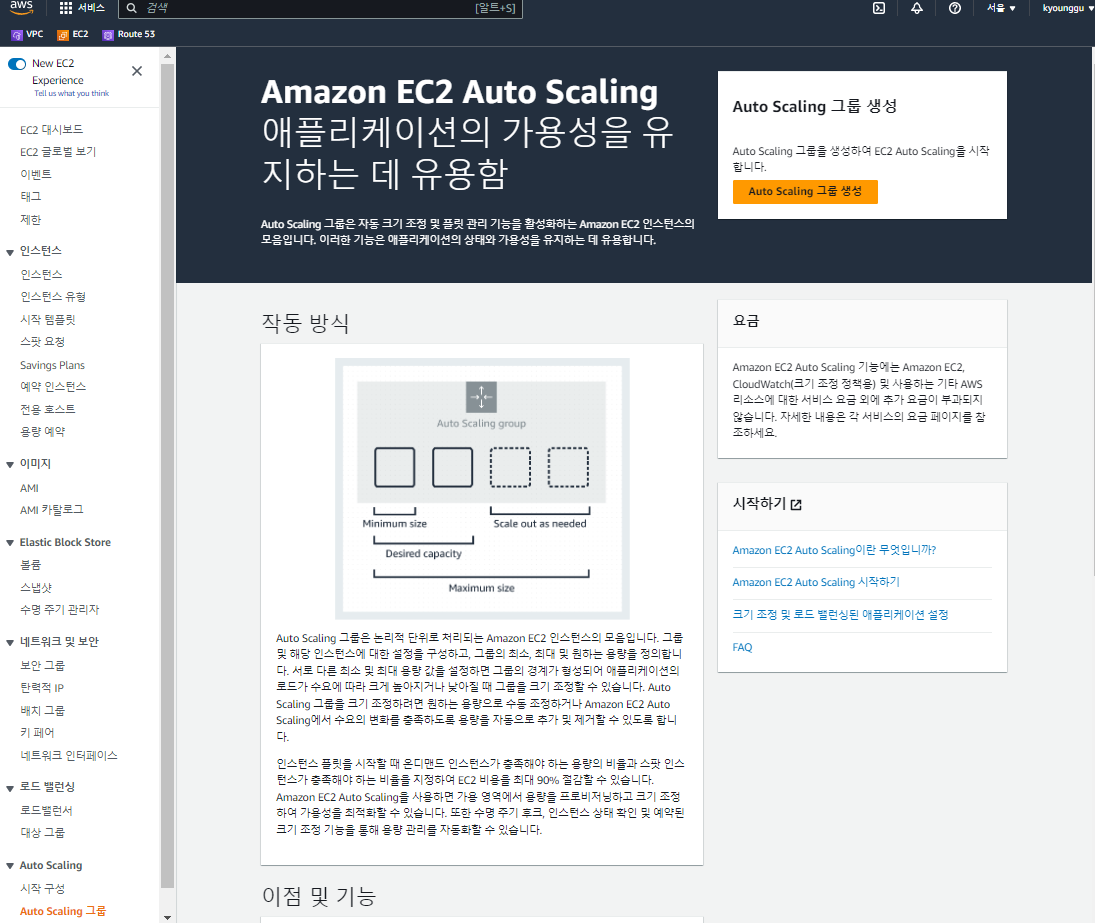Image resolution: width=1095 pixels, height=923 pixels.
Task: Open 로드밸런서 in sidebar
Action: [46, 811]
